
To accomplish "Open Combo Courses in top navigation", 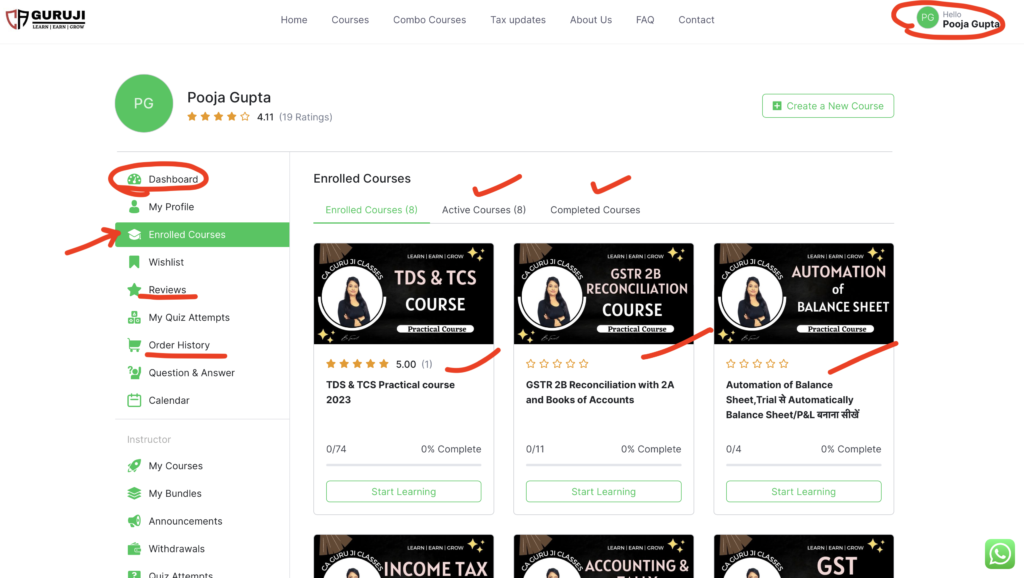I will tap(429, 20).
